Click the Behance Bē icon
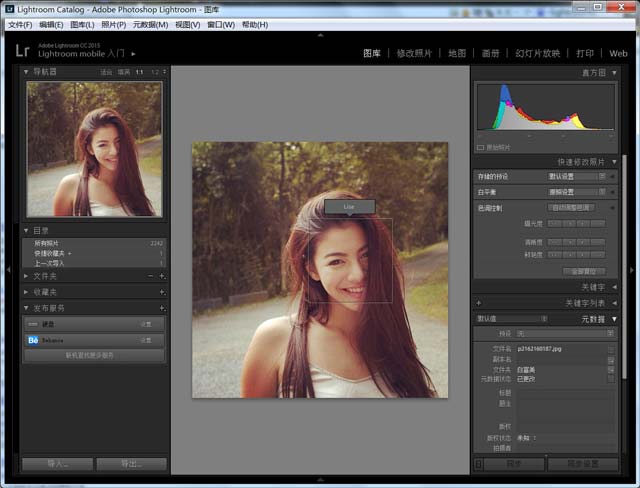Image resolution: width=640 pixels, height=488 pixels. coord(33,340)
